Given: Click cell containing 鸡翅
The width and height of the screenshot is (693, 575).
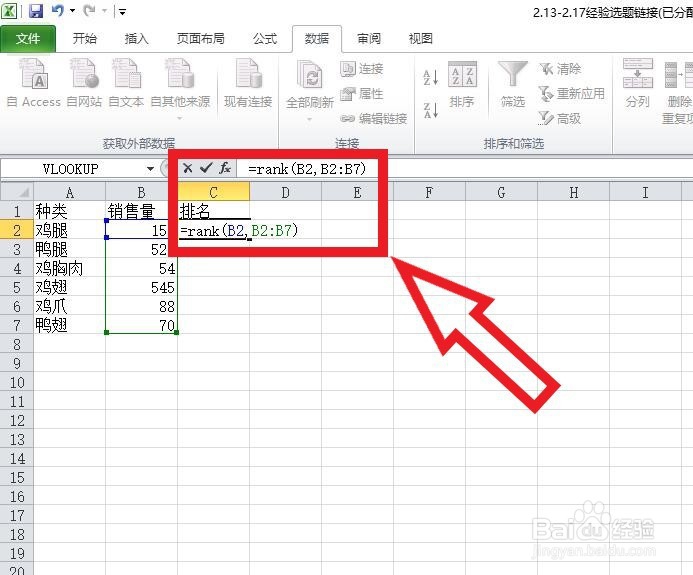Looking at the screenshot, I should point(69,287).
